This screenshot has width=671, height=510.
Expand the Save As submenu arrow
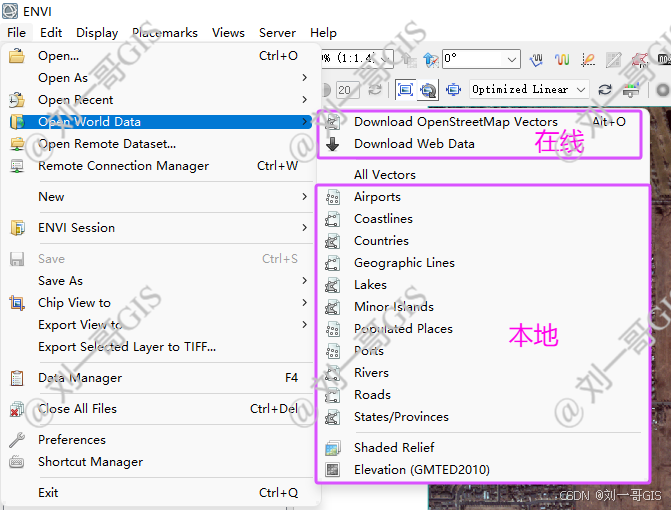pyautogui.click(x=305, y=280)
